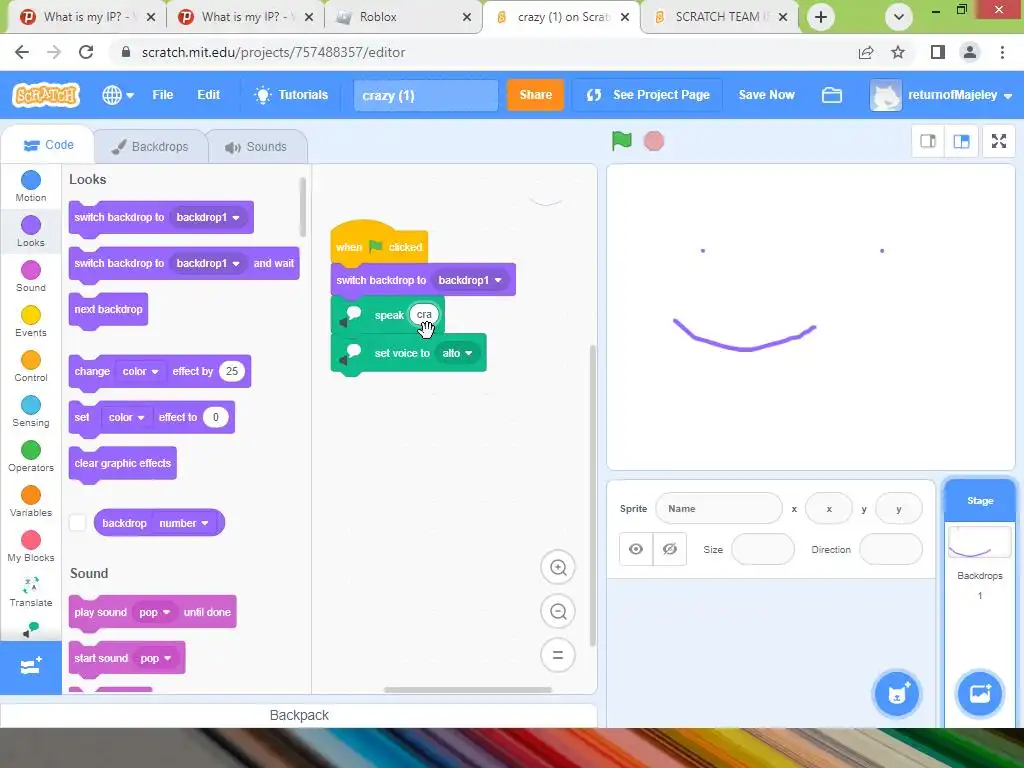Screen dimensions: 1024x768
Task: Select the Text to Speech category icon
Action: (x=31, y=630)
